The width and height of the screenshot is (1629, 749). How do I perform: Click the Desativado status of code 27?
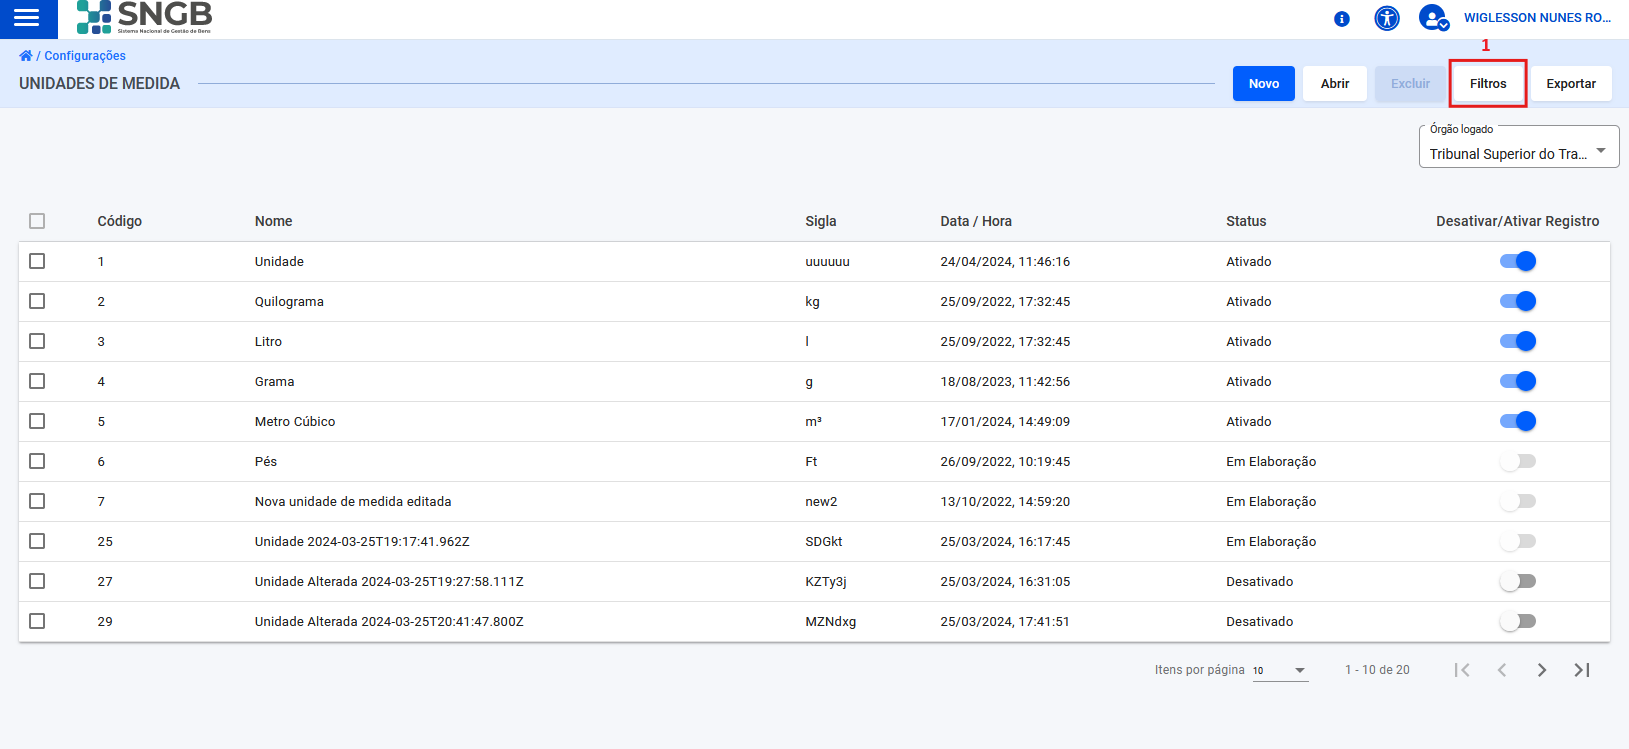click(1260, 581)
